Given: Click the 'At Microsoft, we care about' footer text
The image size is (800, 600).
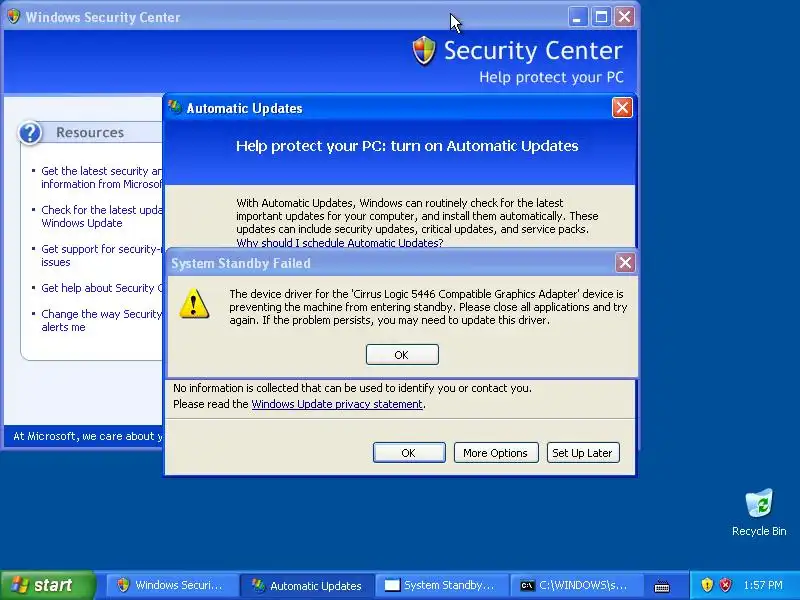Looking at the screenshot, I should click(88, 436).
